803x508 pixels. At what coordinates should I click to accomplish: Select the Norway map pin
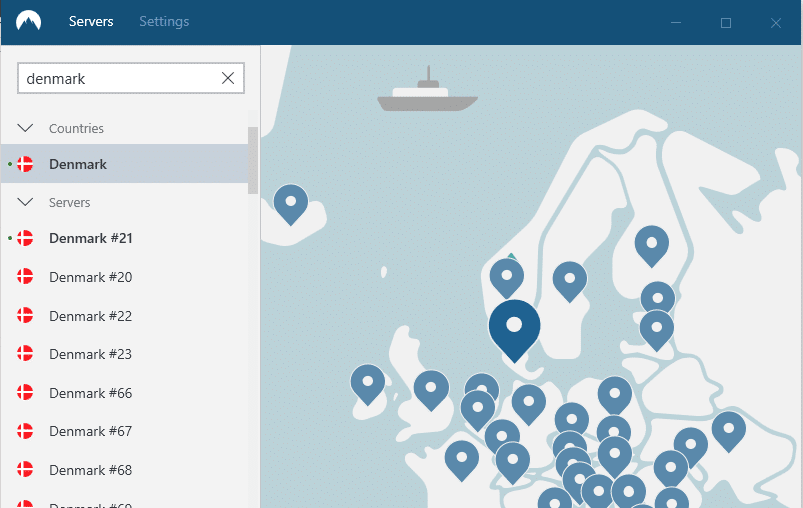click(x=506, y=278)
